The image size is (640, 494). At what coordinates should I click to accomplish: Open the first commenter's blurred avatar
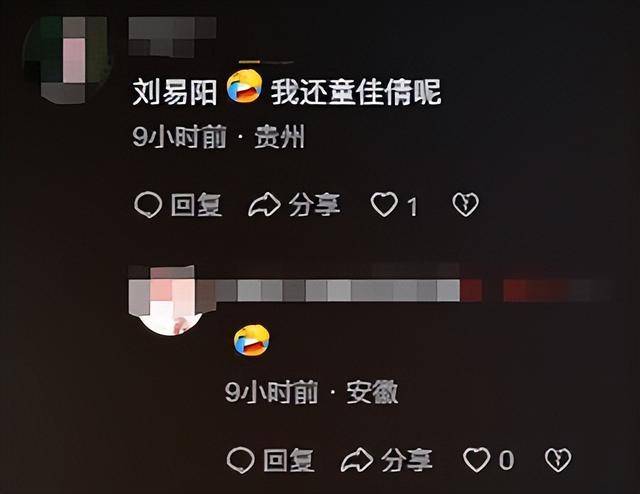click(x=67, y=60)
